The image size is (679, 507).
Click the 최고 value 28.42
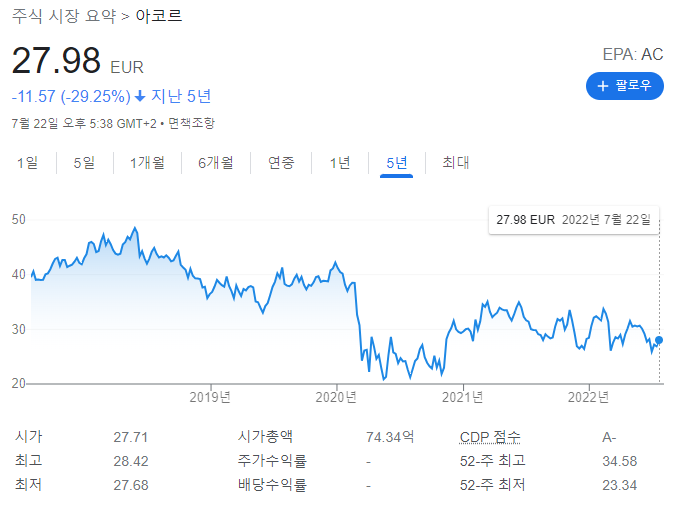131,461
